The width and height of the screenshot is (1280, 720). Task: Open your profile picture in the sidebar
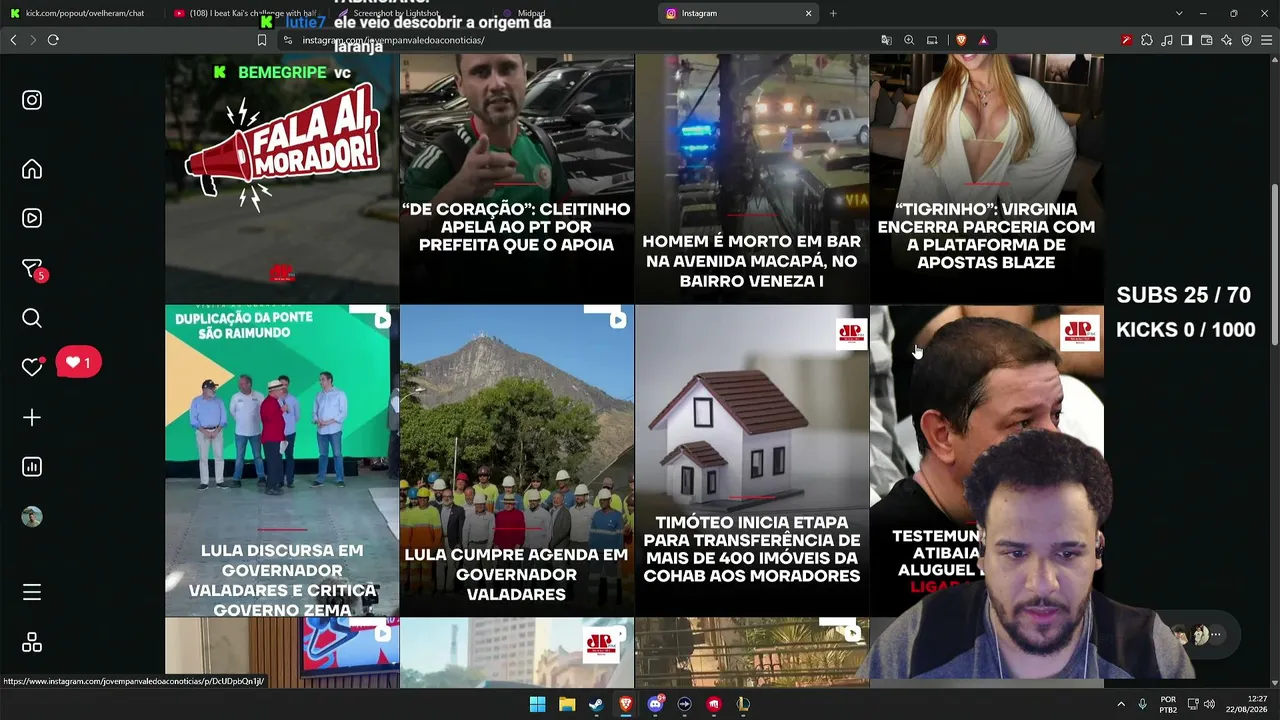(32, 517)
